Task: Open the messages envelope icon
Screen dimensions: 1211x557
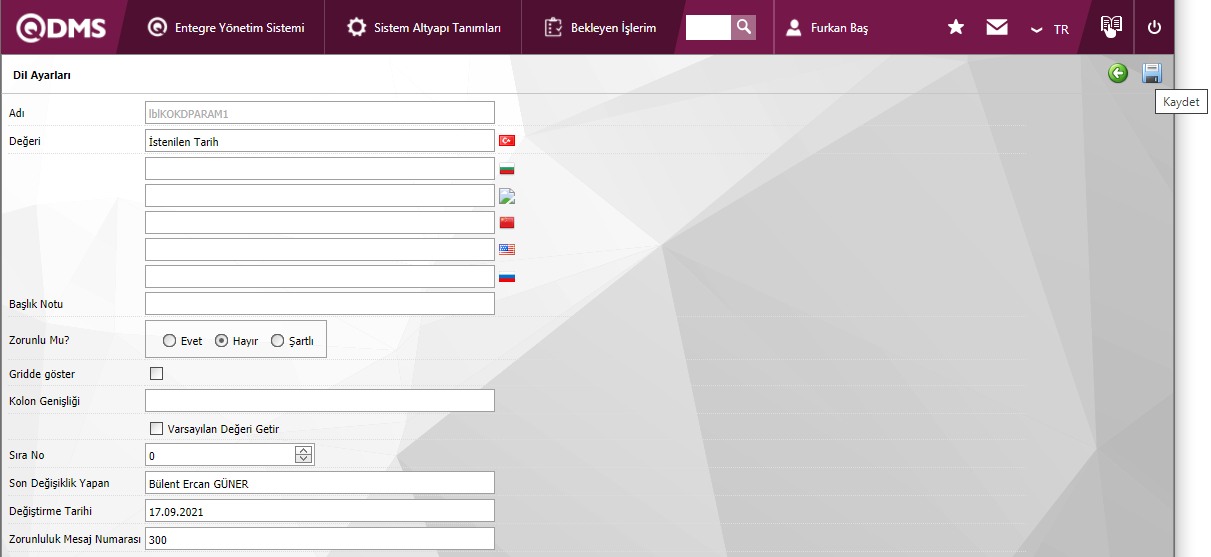Action: (x=997, y=28)
